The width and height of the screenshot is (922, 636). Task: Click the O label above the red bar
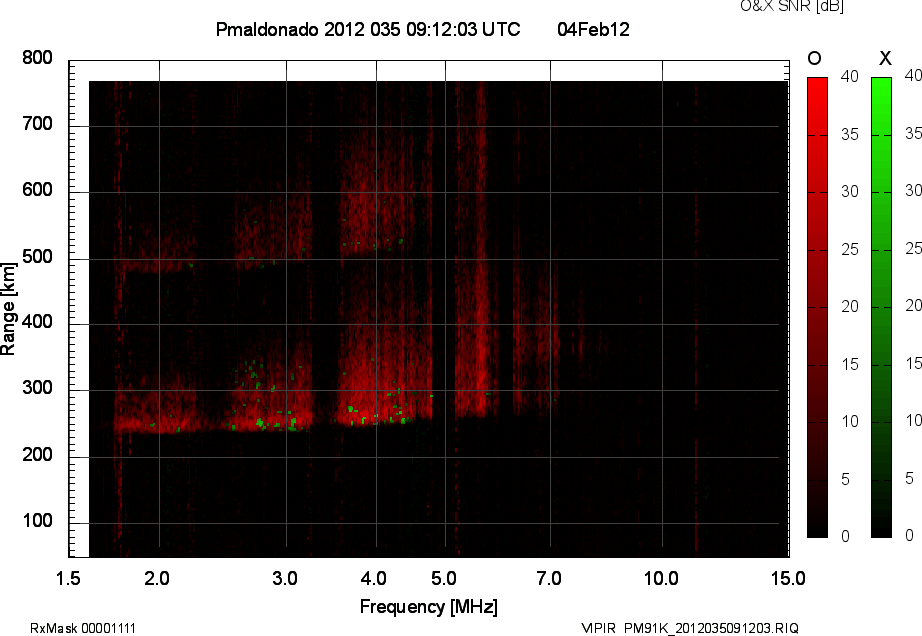pyautogui.click(x=815, y=59)
